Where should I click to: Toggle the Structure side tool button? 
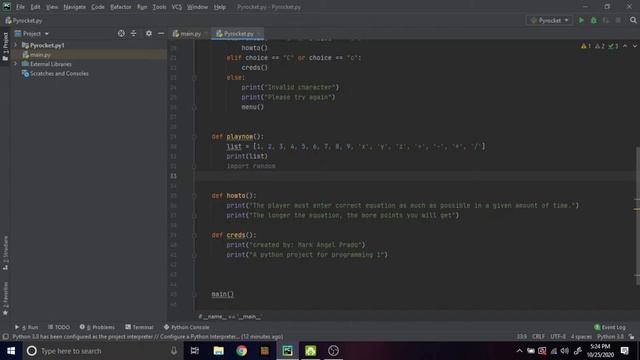pos(5,252)
